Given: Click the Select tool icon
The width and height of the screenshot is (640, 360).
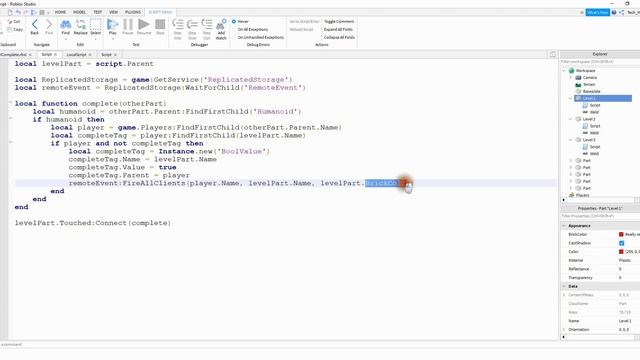Looking at the screenshot, I should pyautogui.click(x=96, y=24).
